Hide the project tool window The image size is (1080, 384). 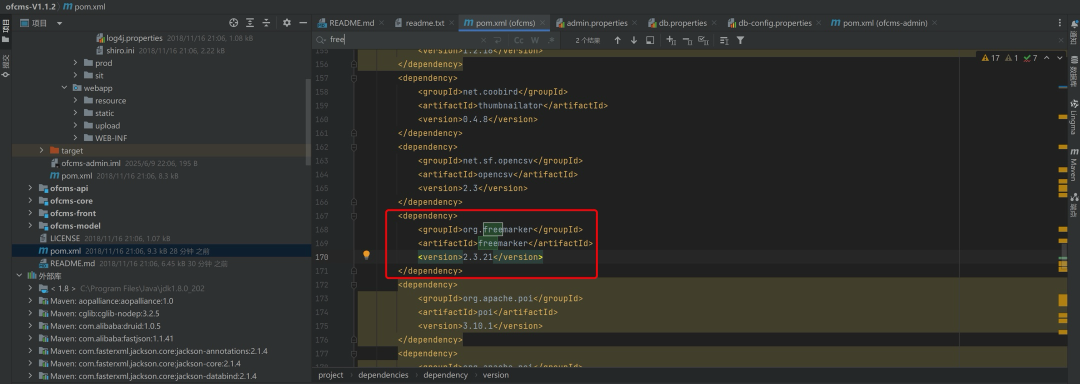tap(302, 23)
